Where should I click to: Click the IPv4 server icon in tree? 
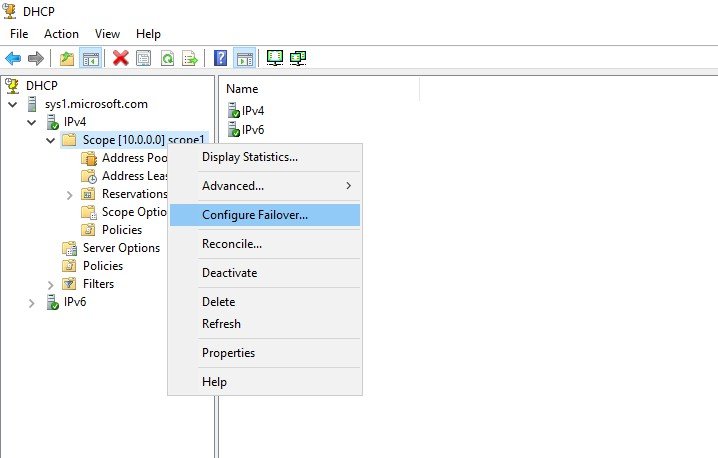(x=53, y=122)
